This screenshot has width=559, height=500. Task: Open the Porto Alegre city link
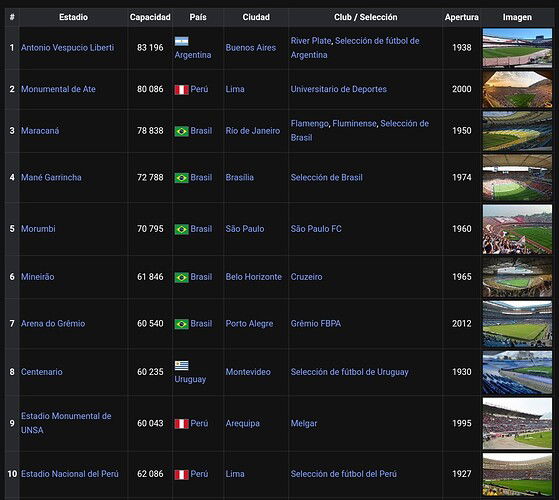click(x=249, y=324)
